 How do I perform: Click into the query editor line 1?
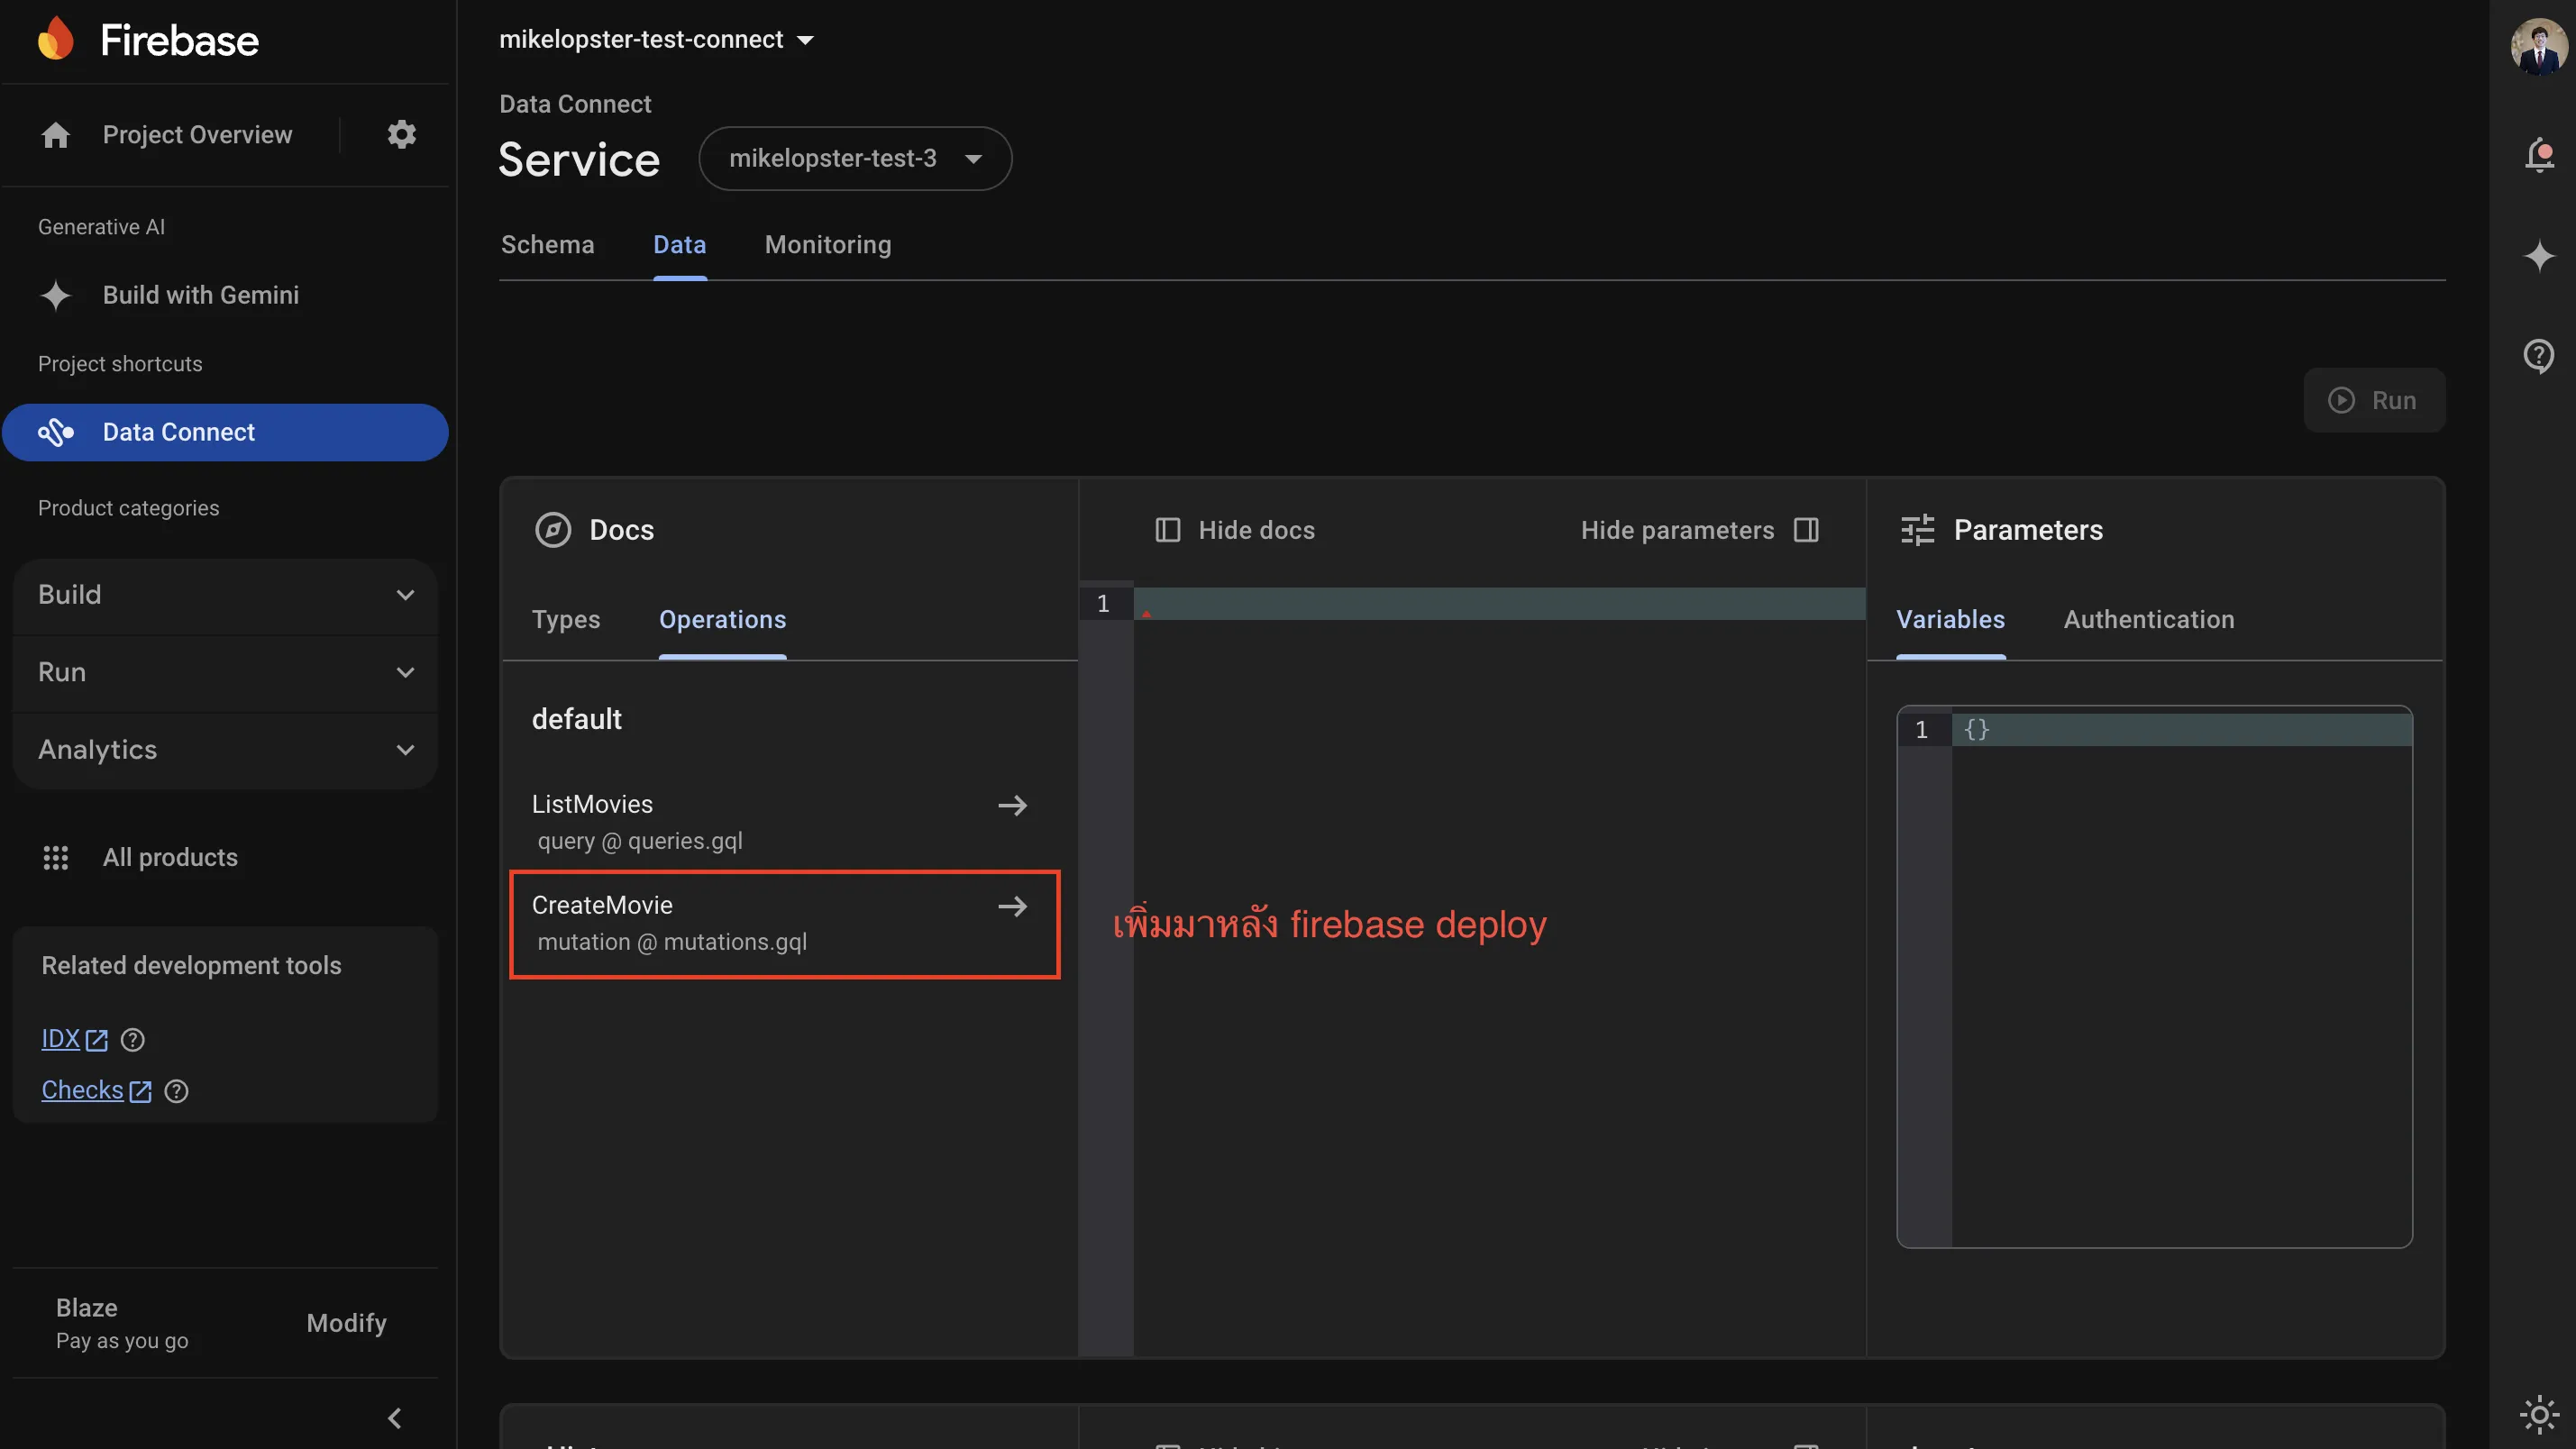(1498, 604)
